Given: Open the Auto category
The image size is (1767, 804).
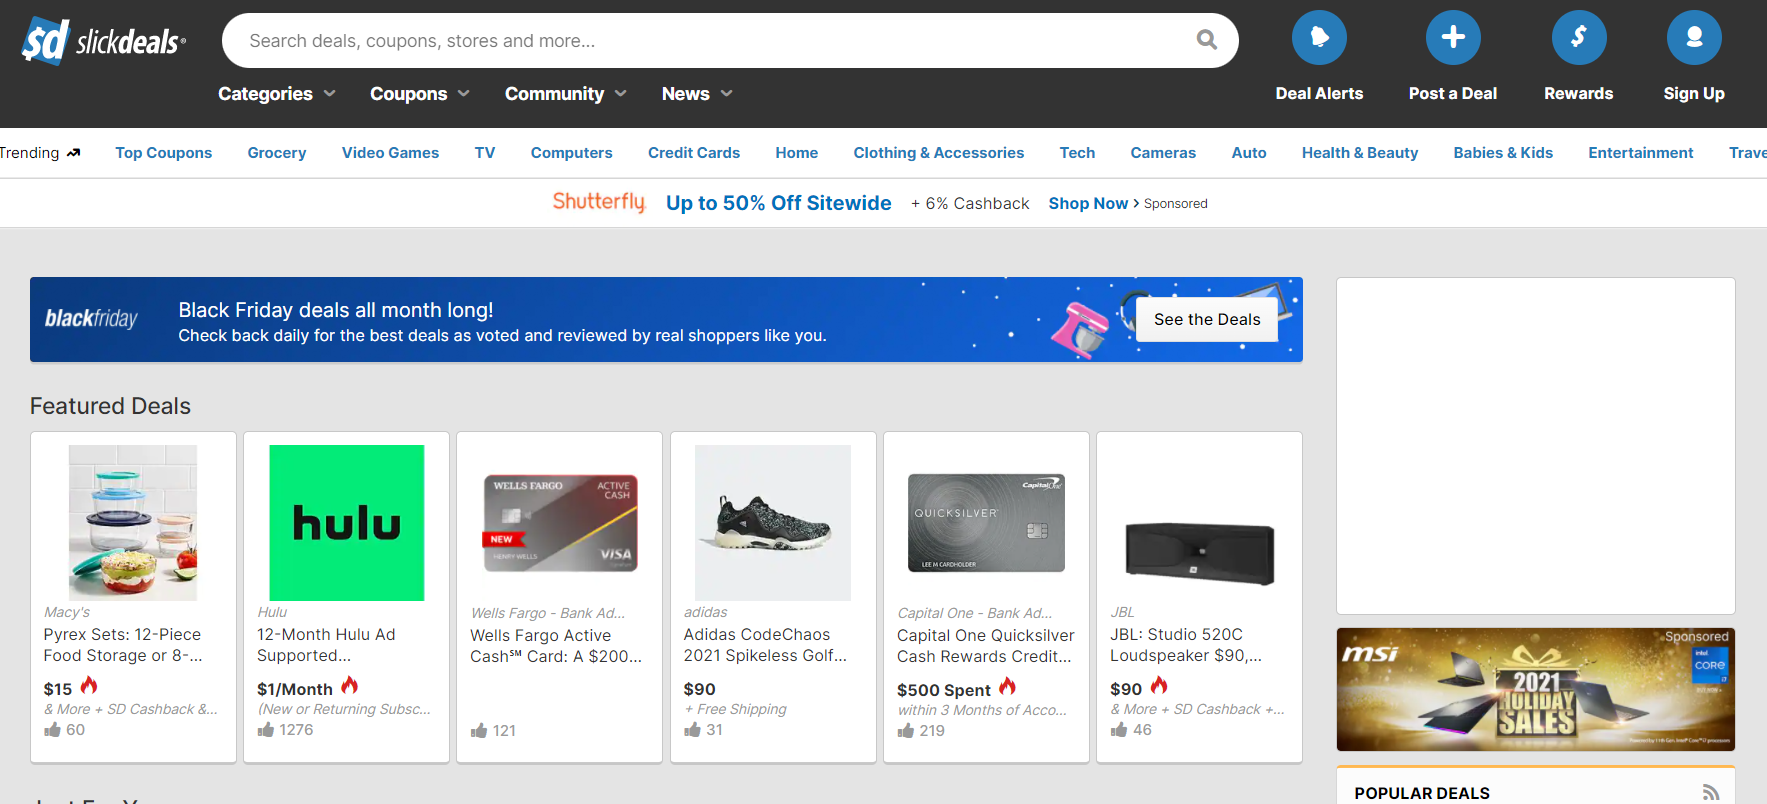Looking at the screenshot, I should [x=1249, y=153].
